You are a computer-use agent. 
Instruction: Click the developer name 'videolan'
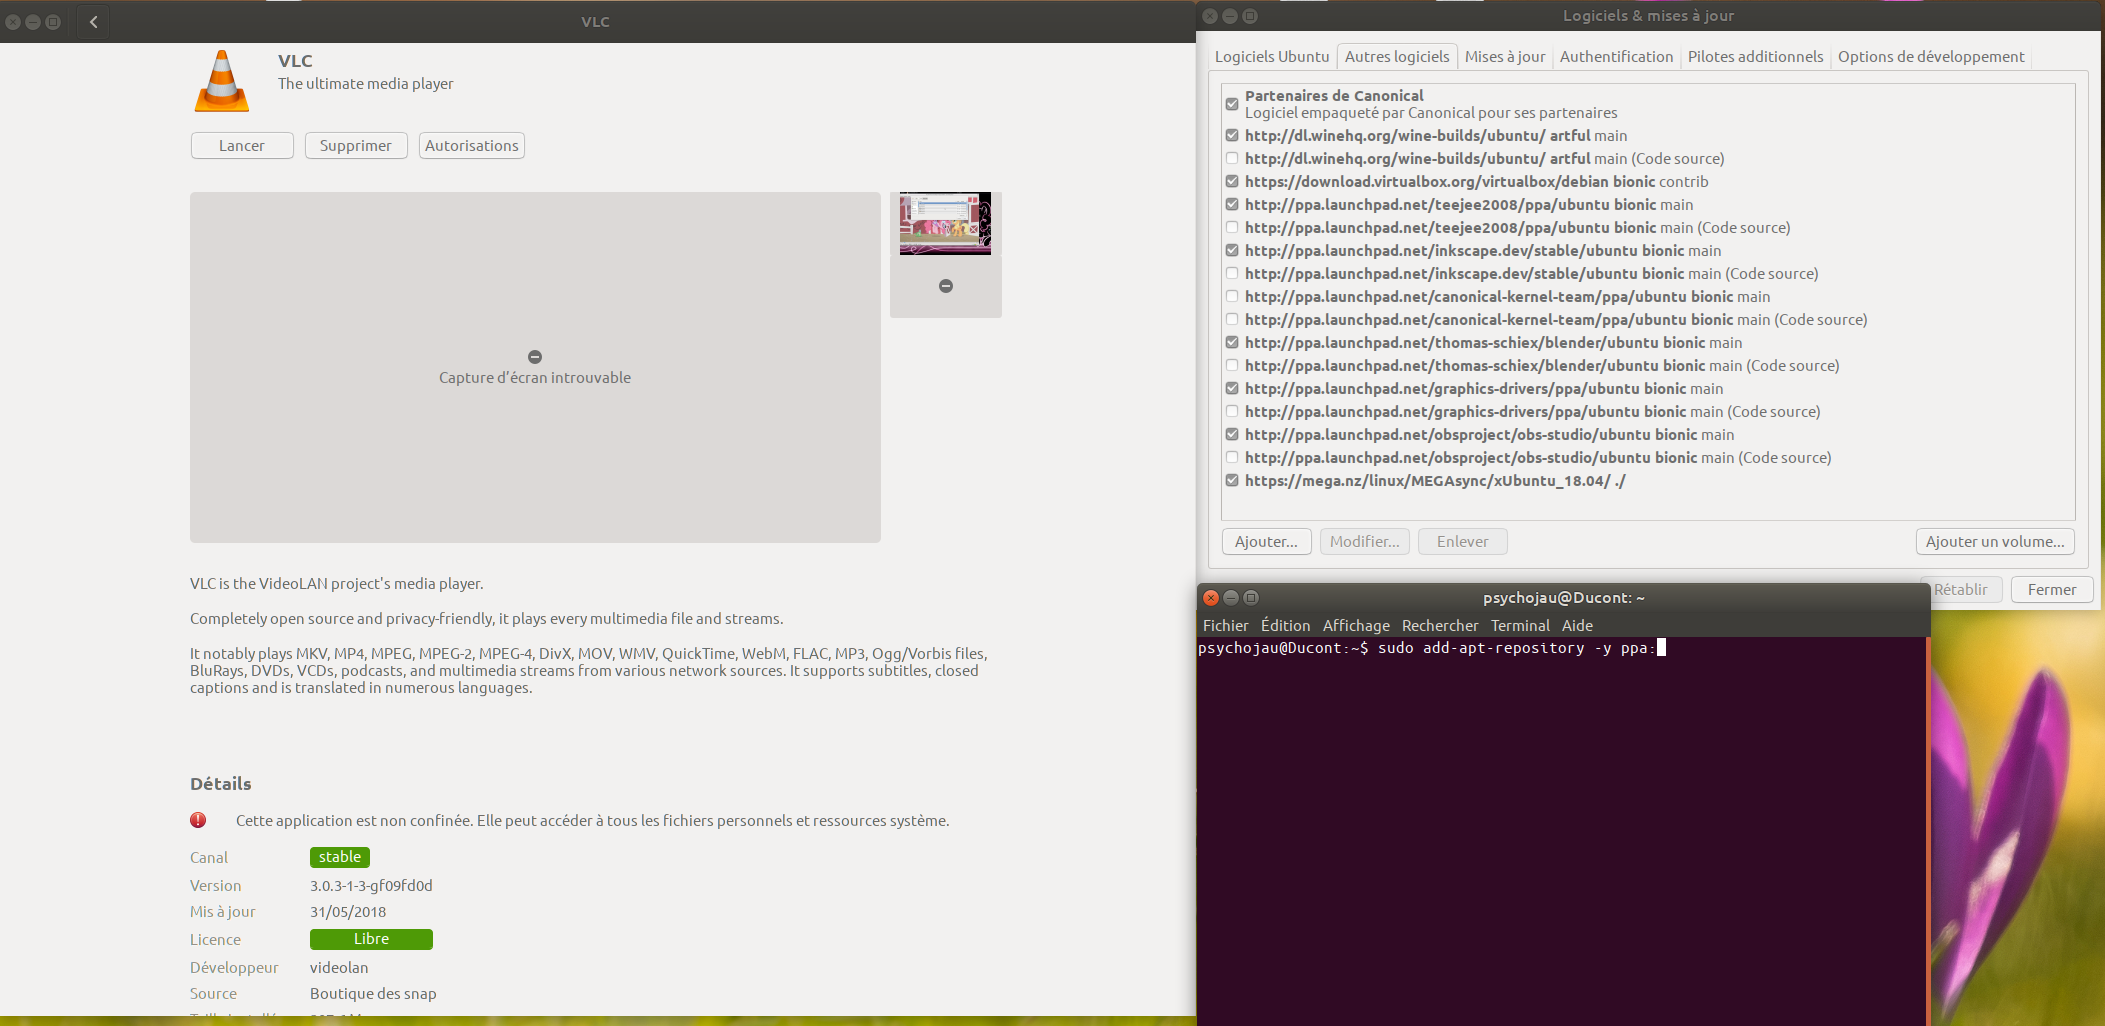pyautogui.click(x=339, y=967)
